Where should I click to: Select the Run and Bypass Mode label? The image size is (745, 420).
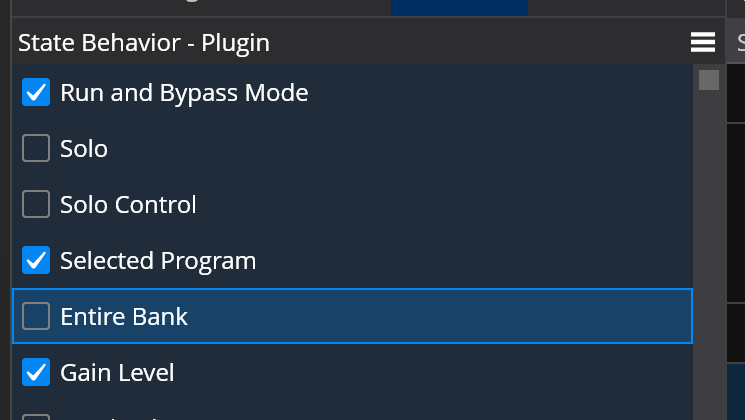click(x=184, y=93)
